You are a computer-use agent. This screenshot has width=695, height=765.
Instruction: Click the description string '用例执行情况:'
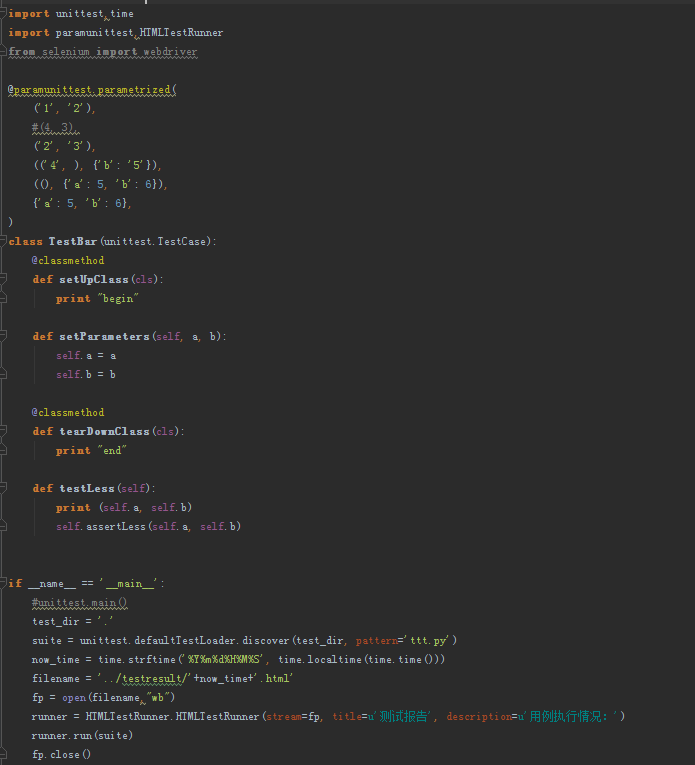(x=571, y=717)
